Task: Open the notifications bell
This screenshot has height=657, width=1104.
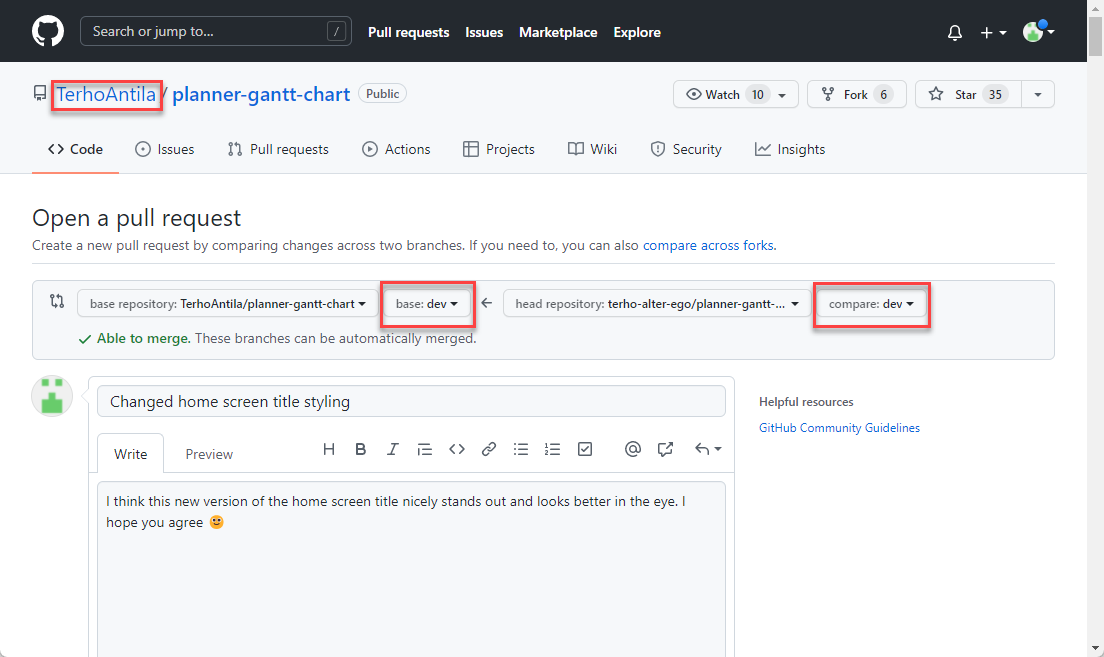Action: 955,33
